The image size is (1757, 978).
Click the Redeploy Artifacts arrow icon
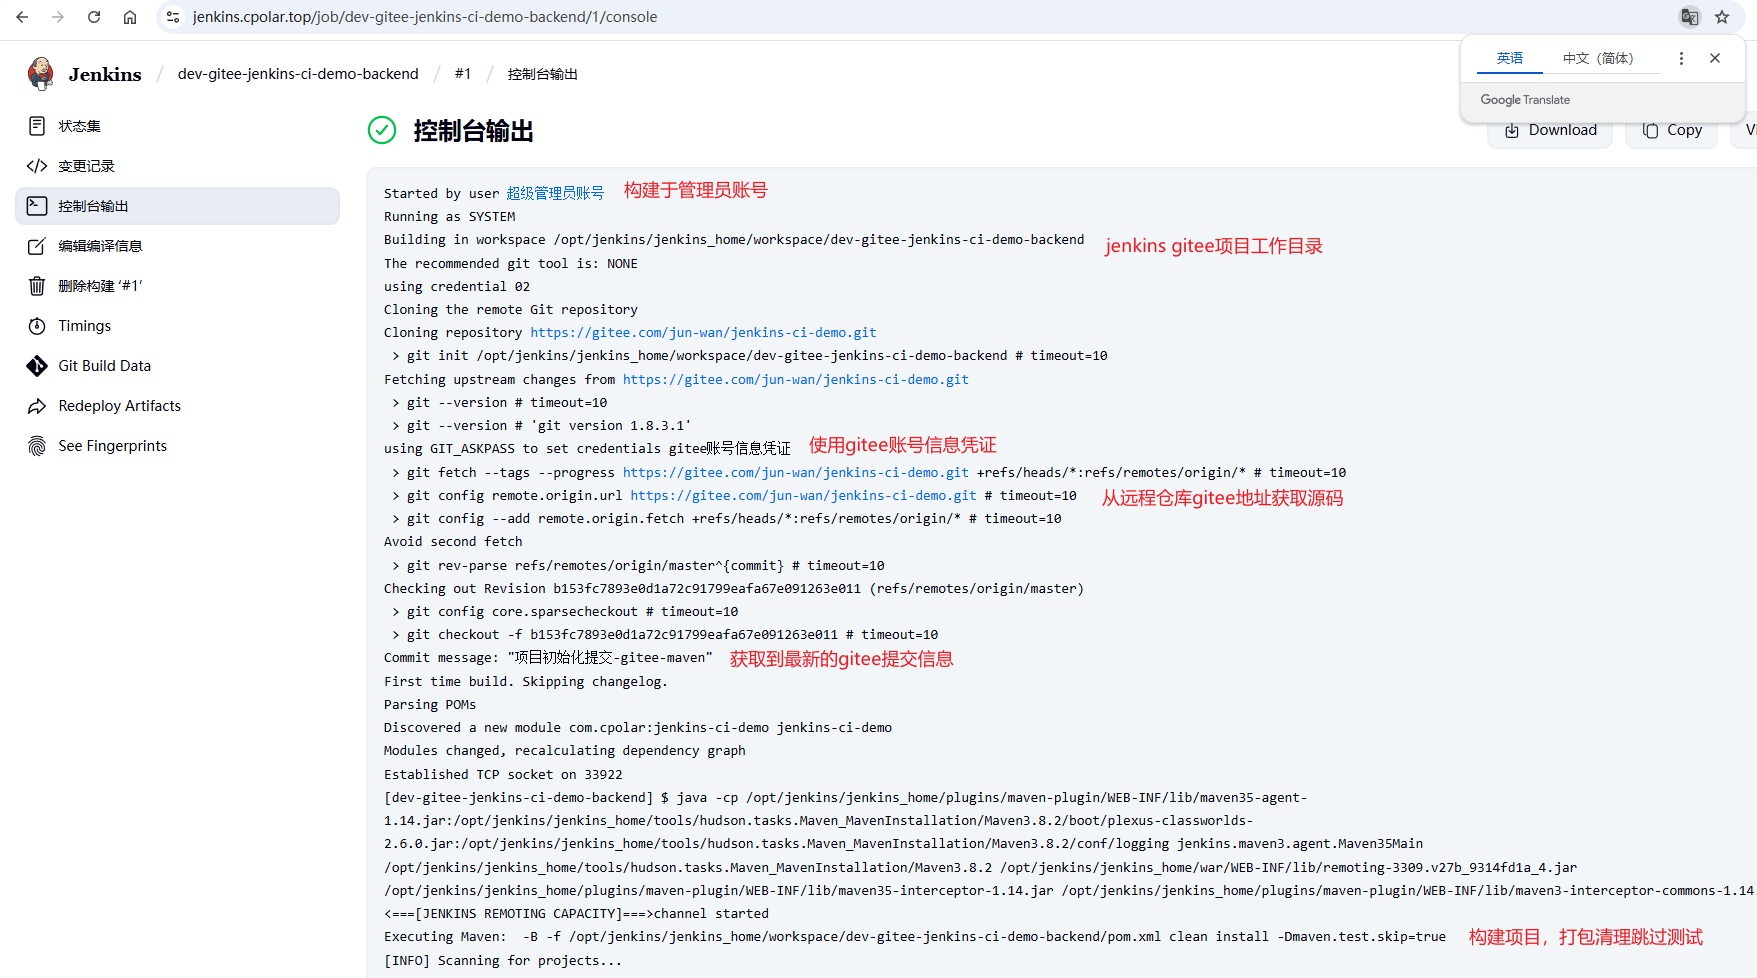(x=37, y=406)
